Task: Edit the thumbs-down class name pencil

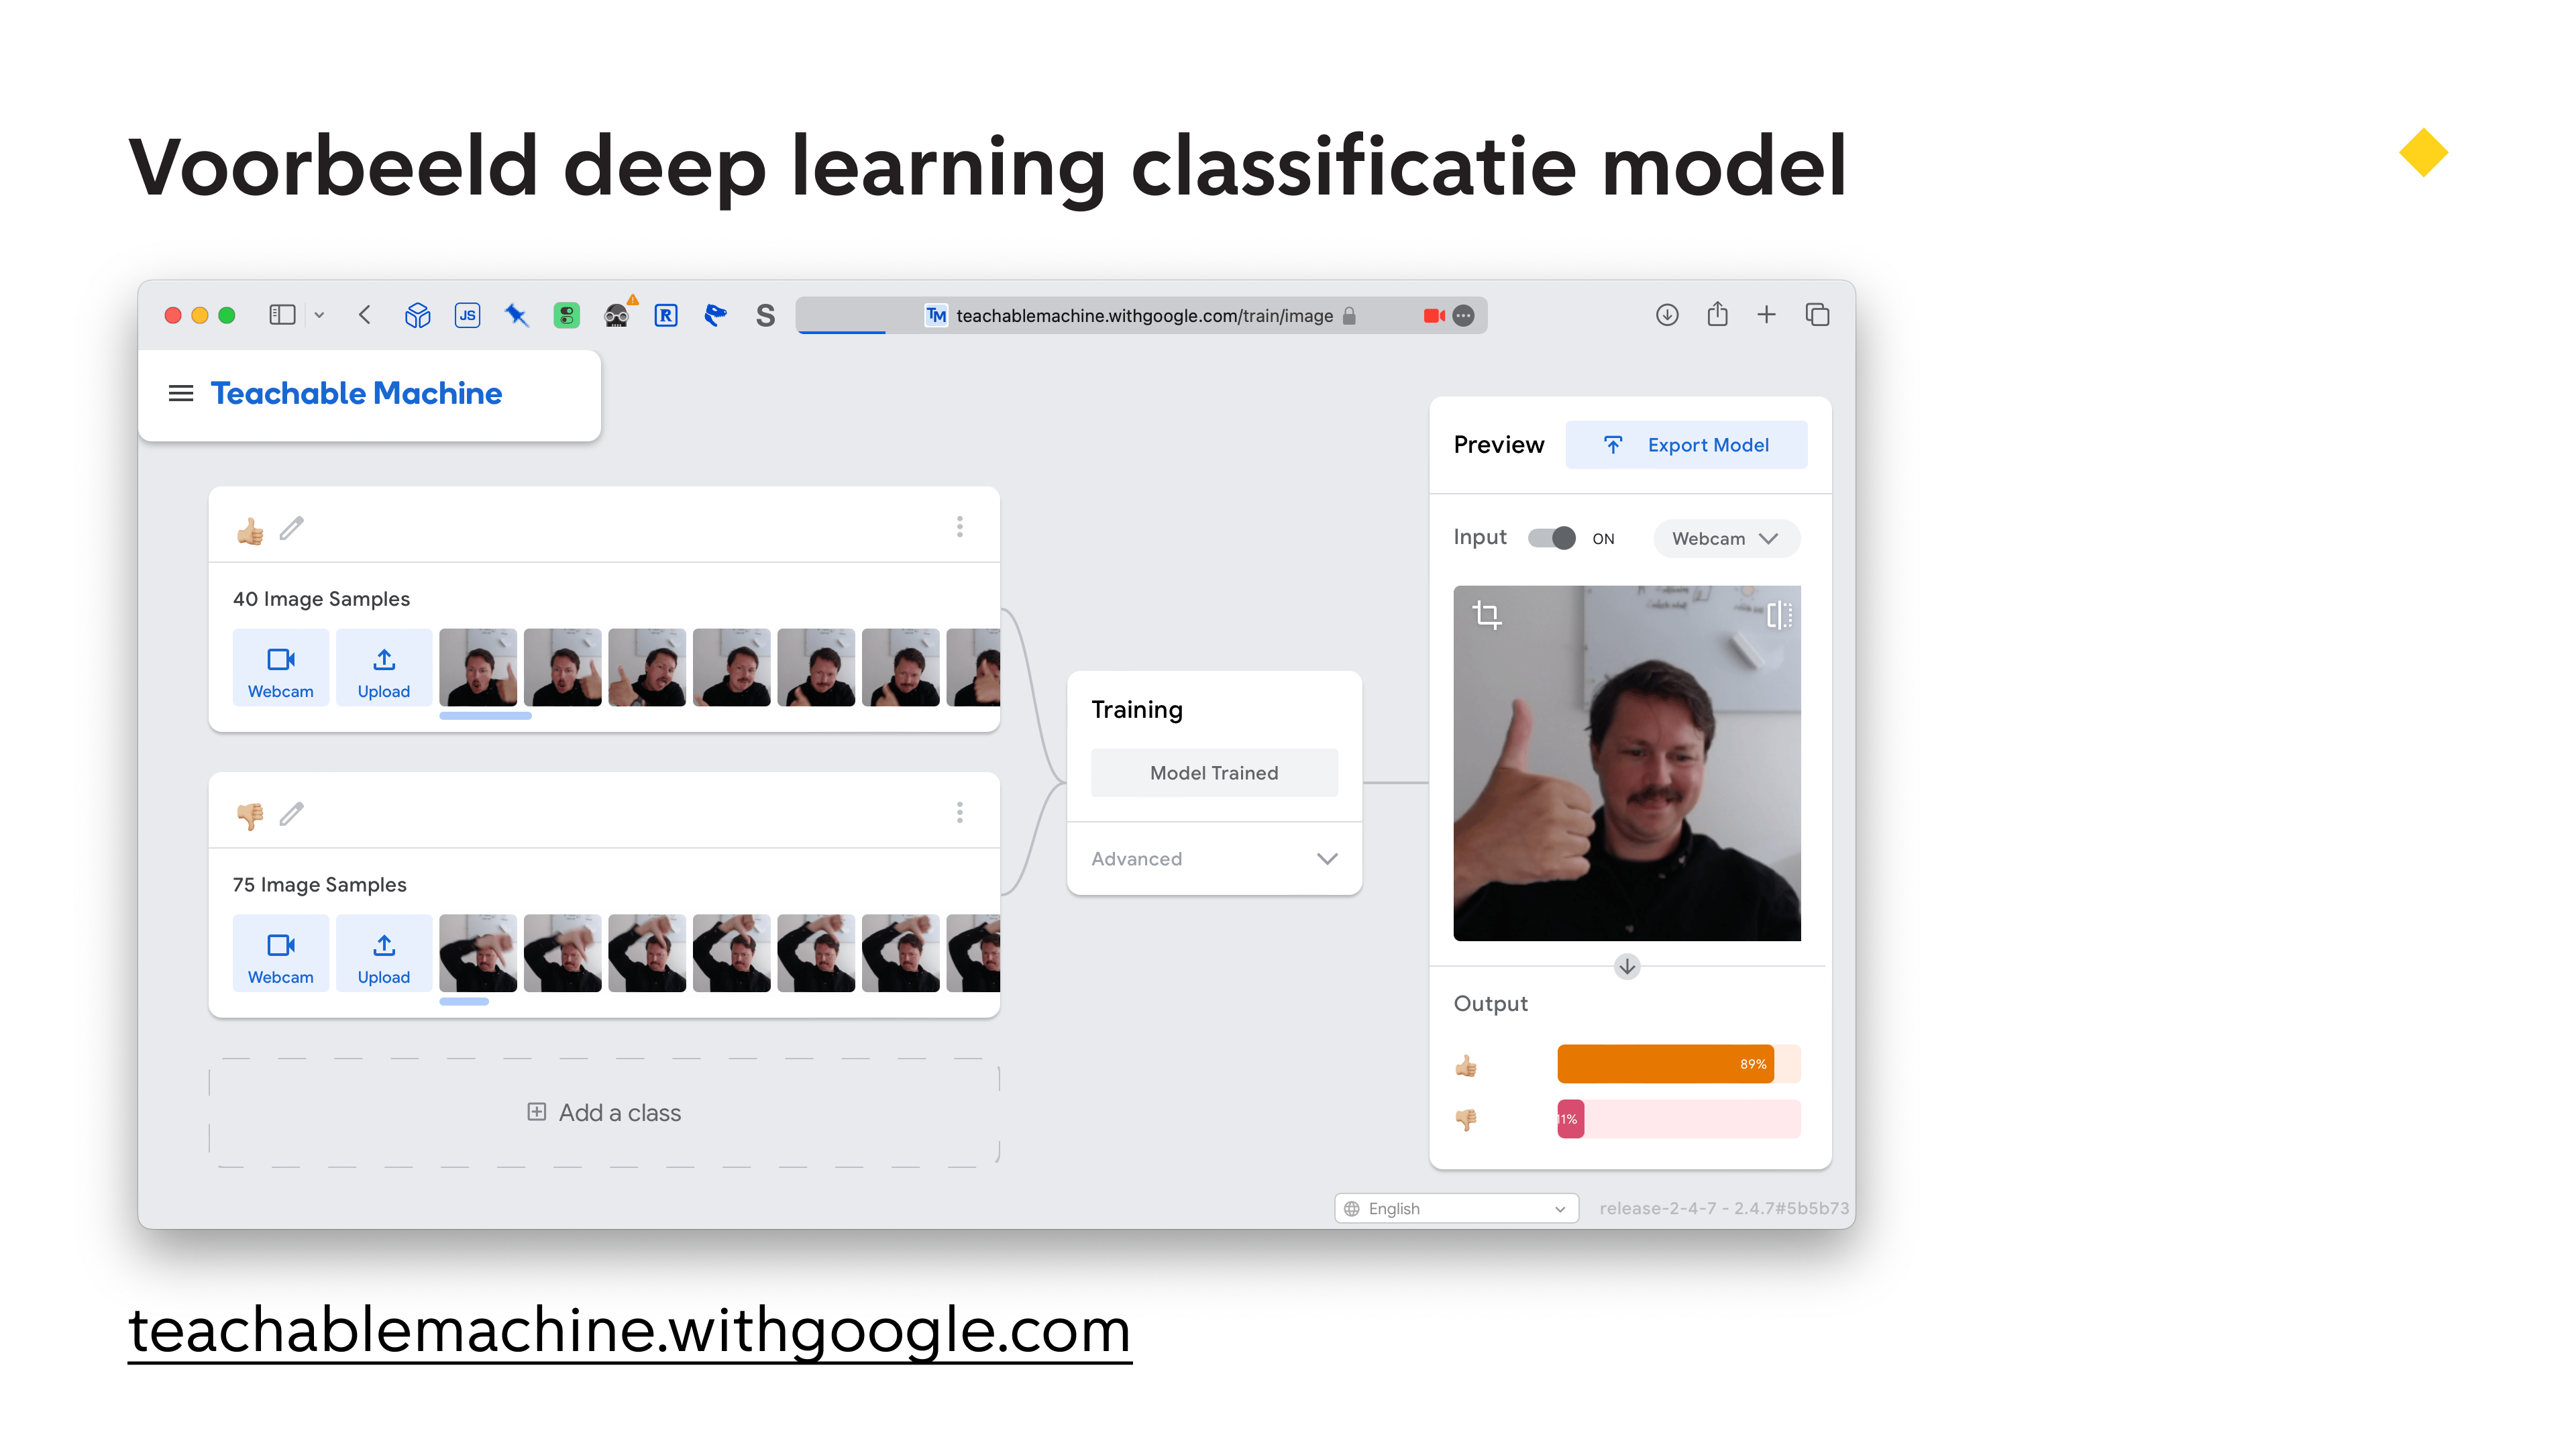Action: pos(291,814)
